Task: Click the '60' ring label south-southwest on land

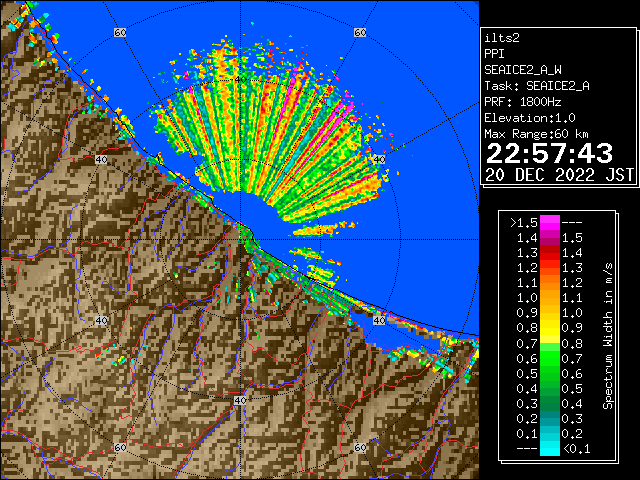Action: [120, 447]
